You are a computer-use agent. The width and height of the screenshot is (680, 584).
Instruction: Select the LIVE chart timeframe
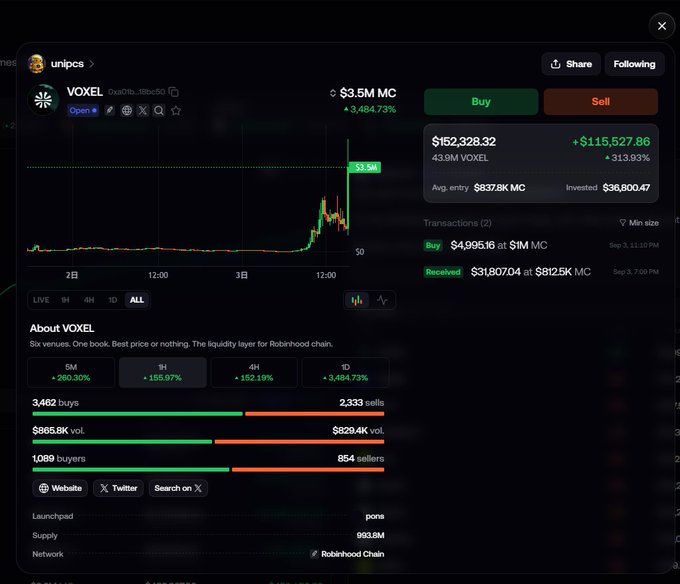[41, 300]
